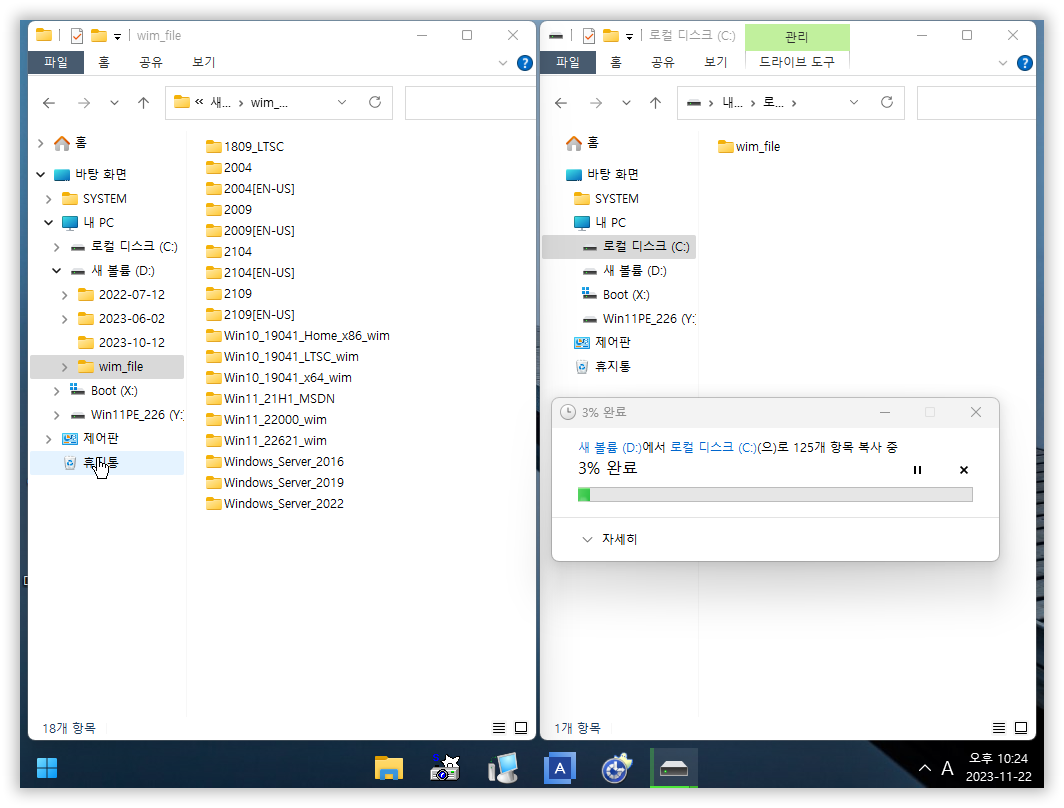
Task: Open the View tab in Local Disk C window
Action: (x=715, y=62)
